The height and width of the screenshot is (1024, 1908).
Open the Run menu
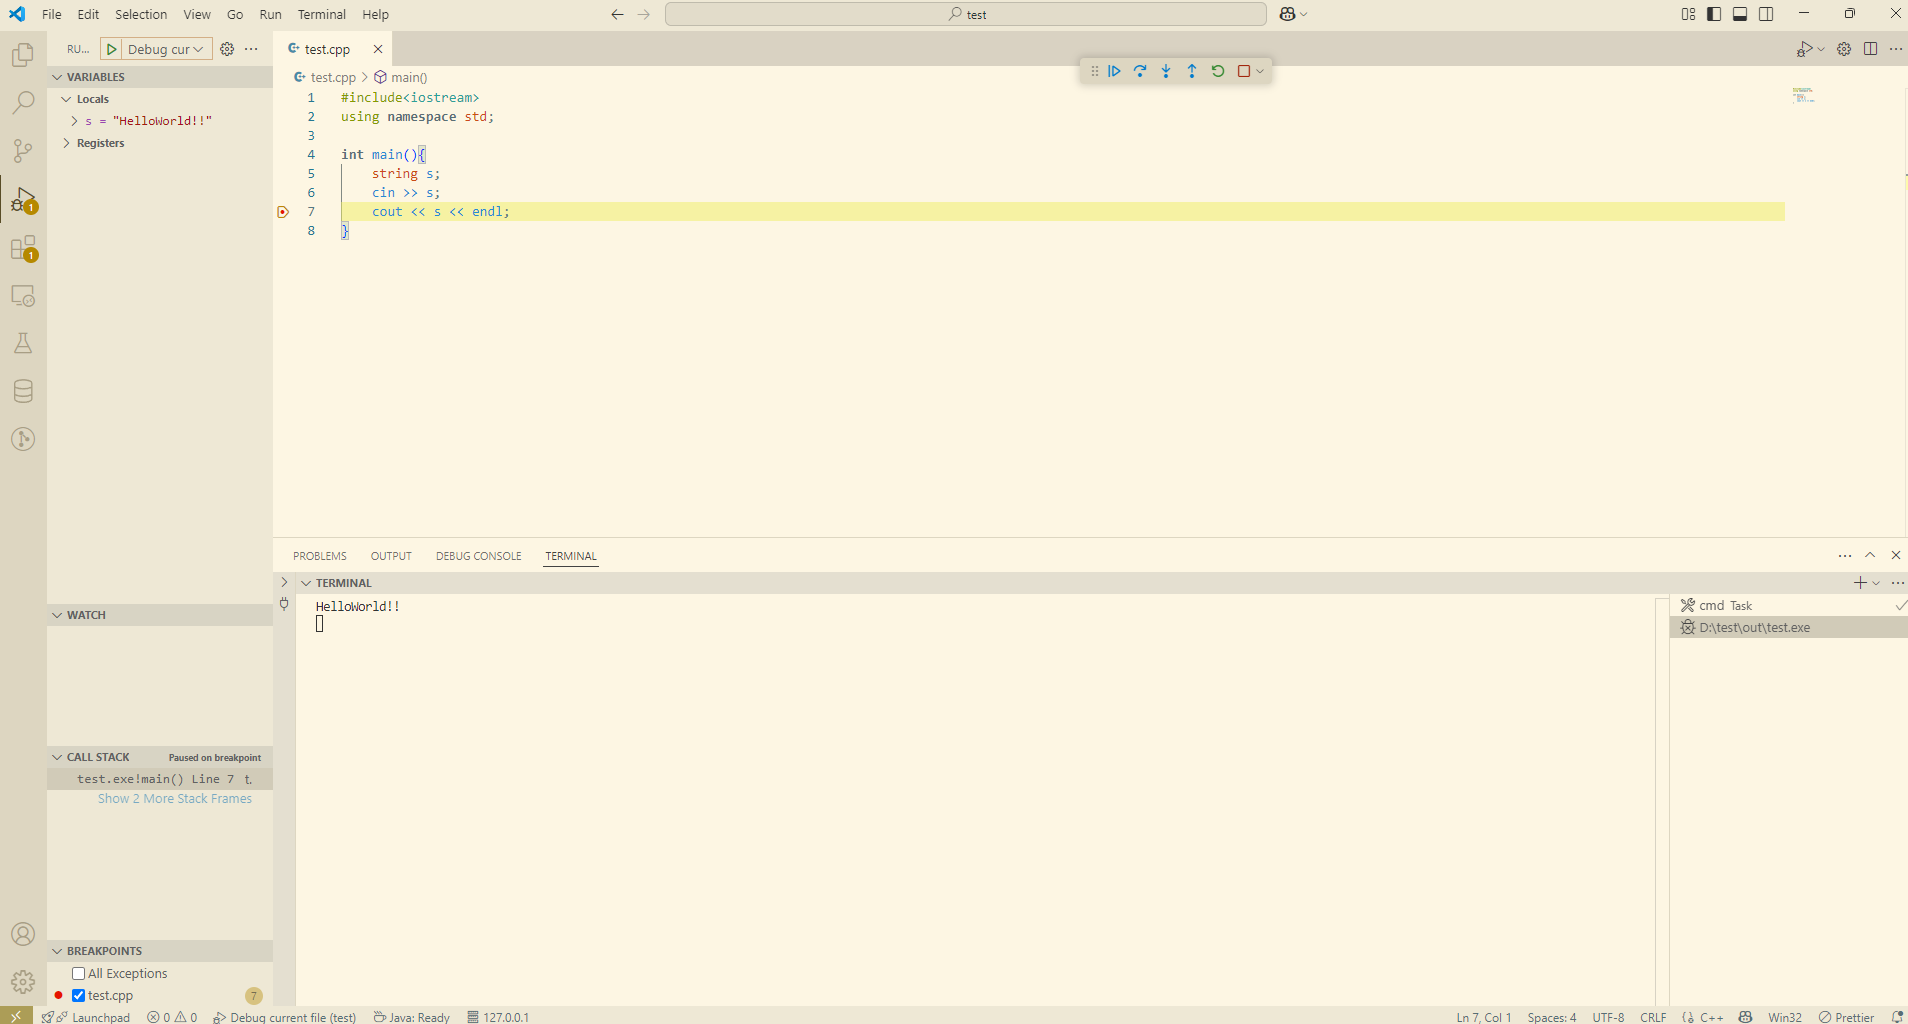click(x=269, y=14)
